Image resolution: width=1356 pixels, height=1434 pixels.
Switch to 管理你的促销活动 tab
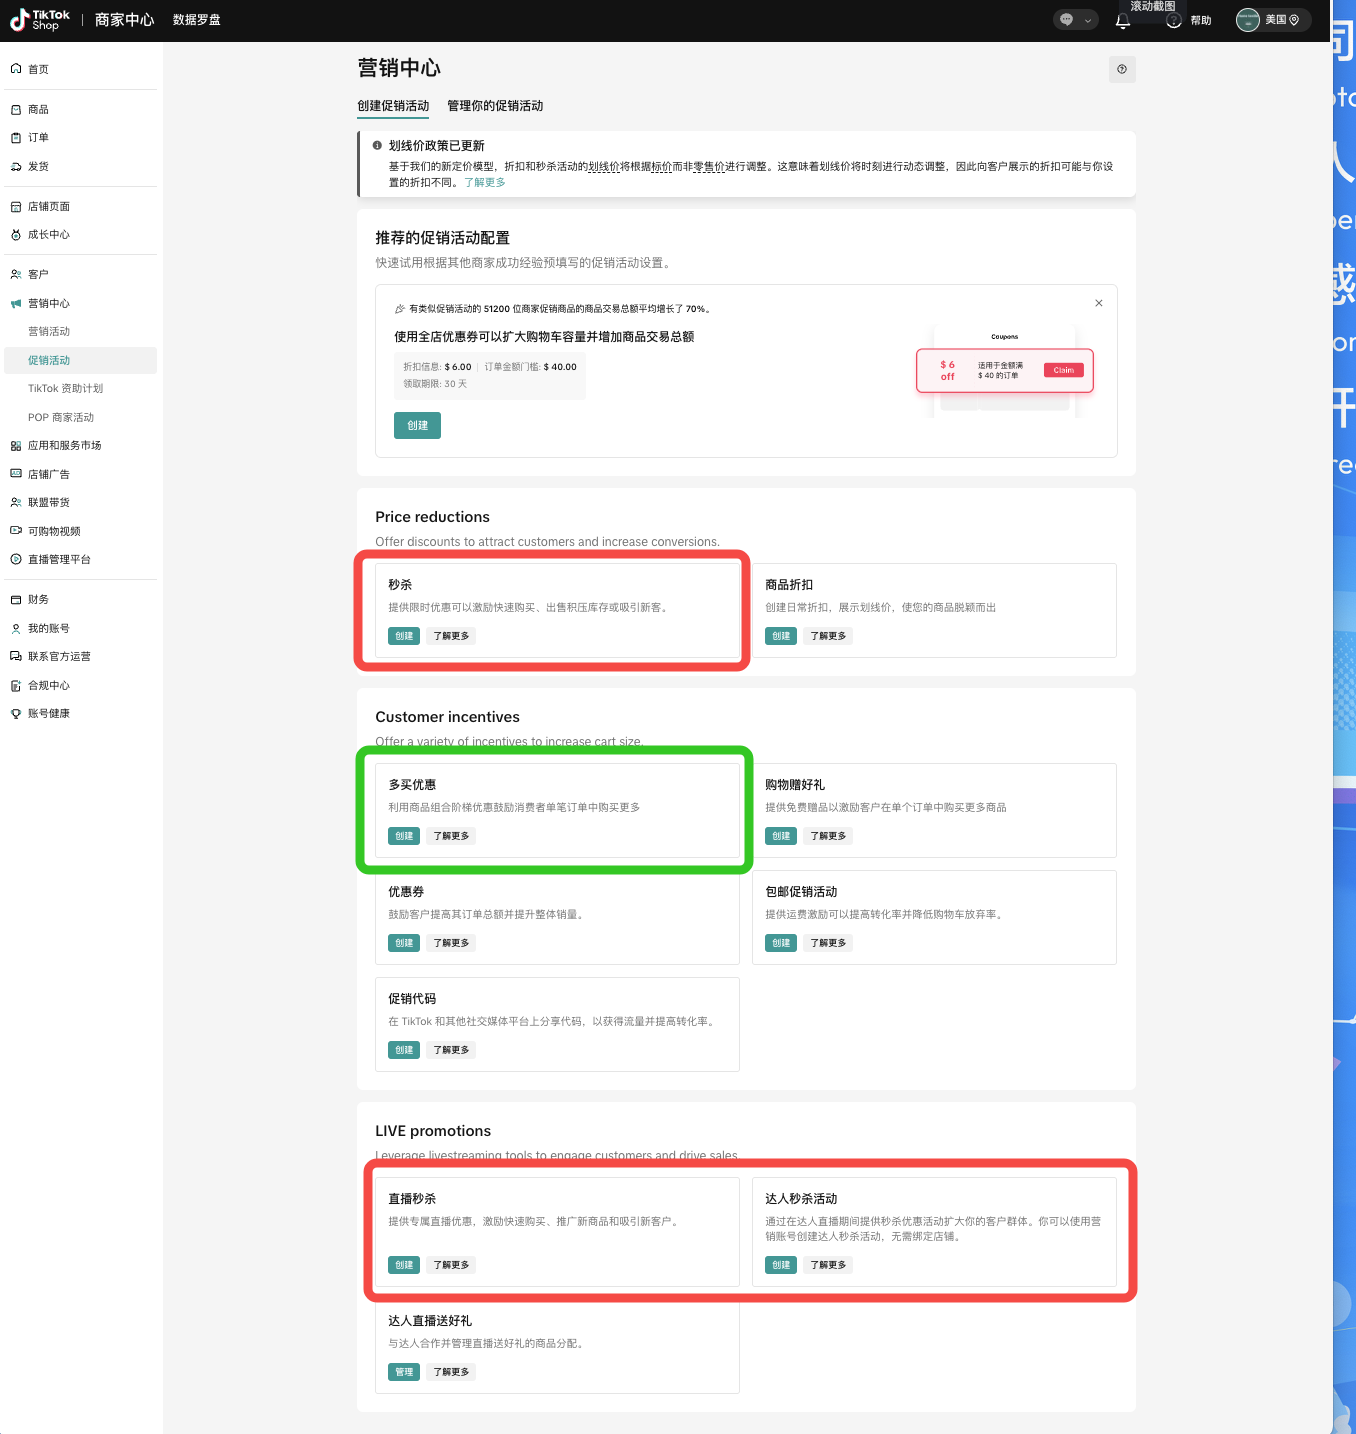495,106
